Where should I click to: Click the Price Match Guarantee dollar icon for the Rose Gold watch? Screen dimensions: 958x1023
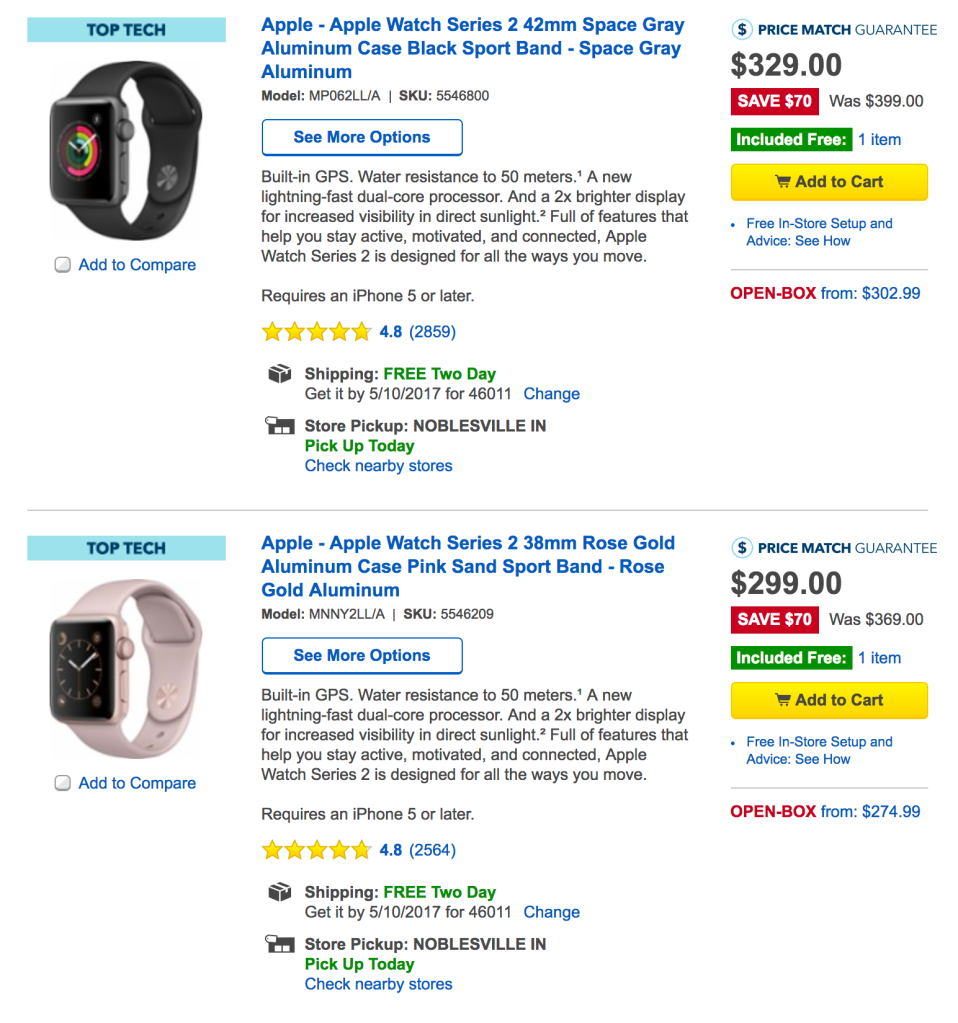point(742,547)
